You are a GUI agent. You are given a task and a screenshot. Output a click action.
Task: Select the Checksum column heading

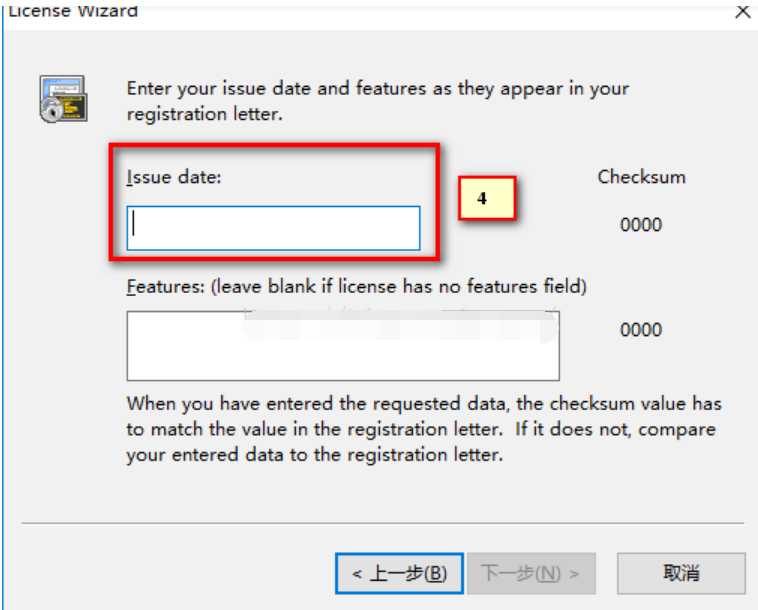[x=641, y=177]
